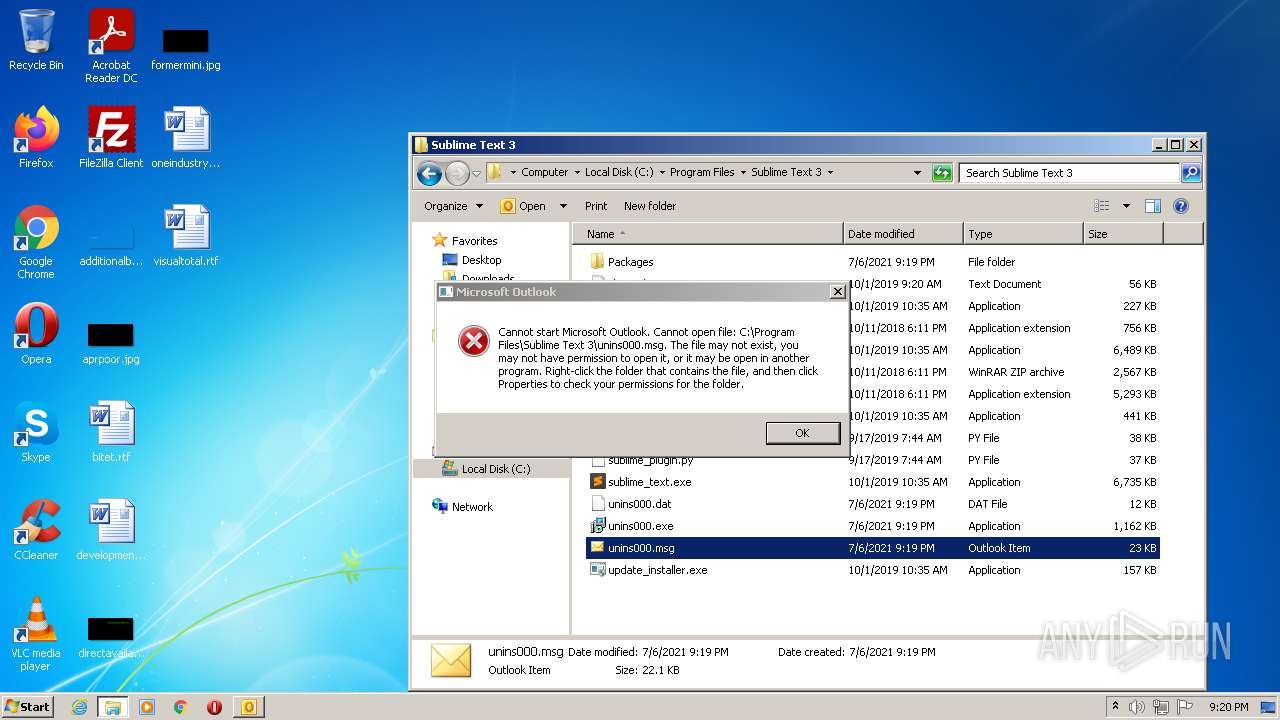This screenshot has width=1280, height=720.
Task: Click the Outlook taskbar icon
Action: (x=248, y=707)
